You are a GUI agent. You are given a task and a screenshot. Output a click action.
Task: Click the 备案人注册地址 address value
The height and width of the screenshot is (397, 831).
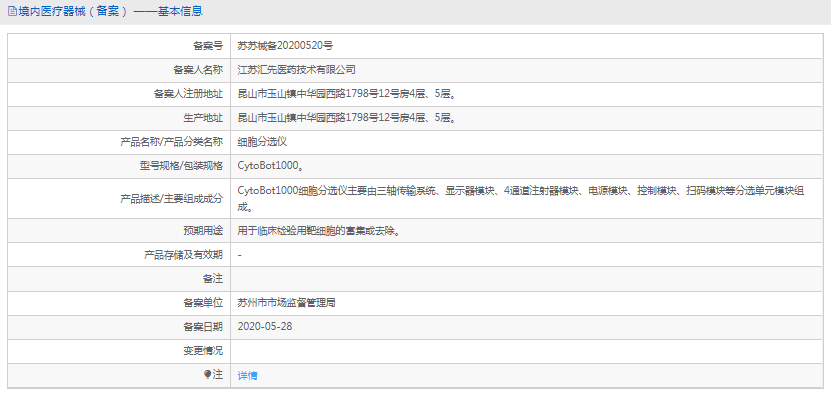[347, 94]
